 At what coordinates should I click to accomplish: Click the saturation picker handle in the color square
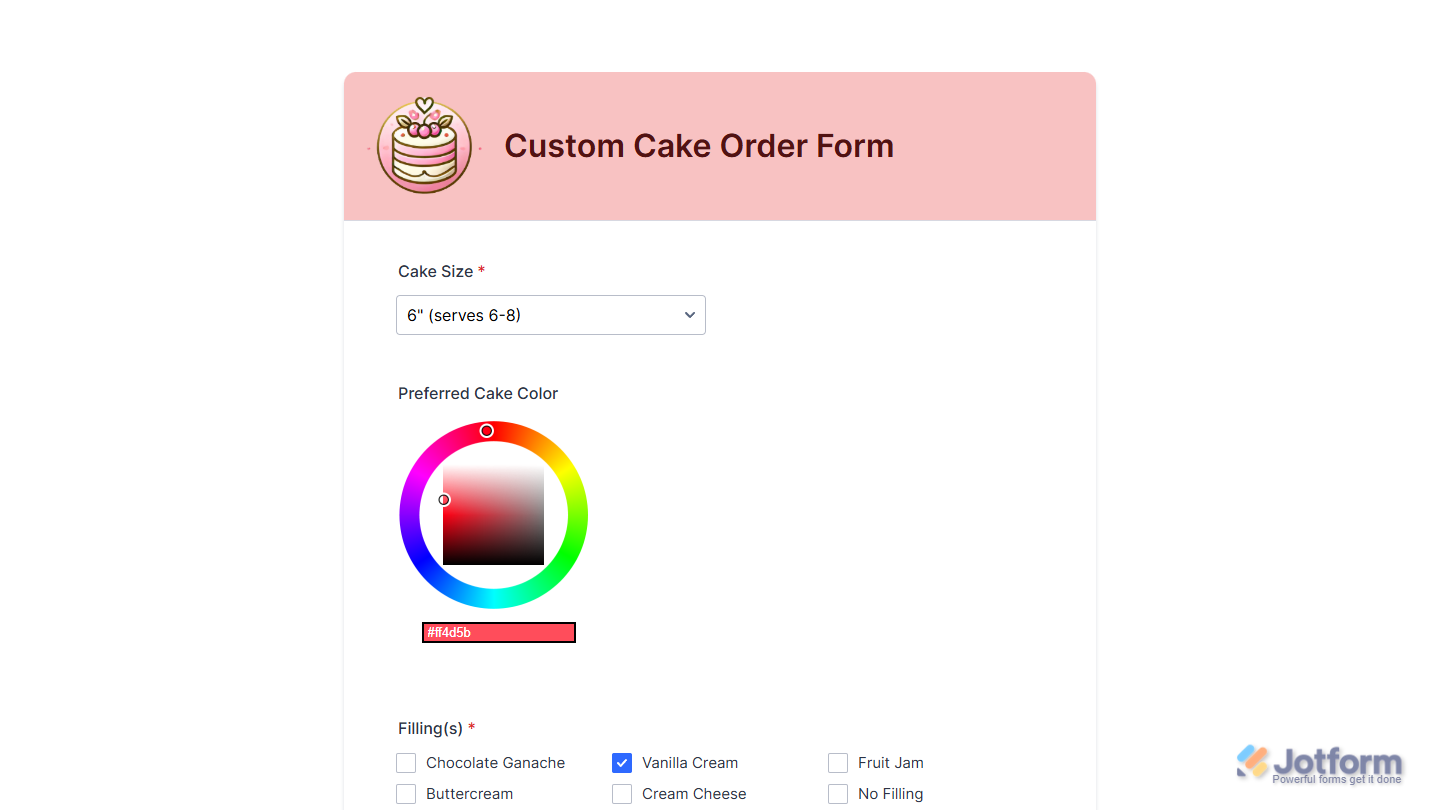445,499
